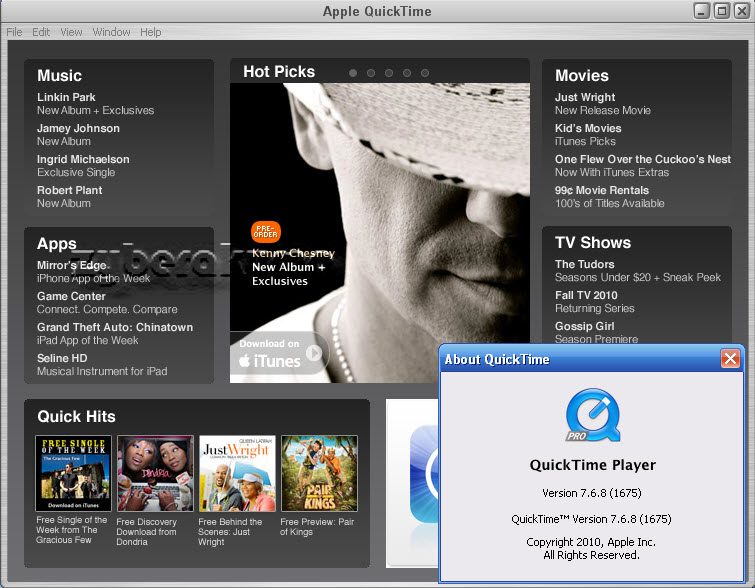Open Jamey Johnson New Album link

[x=78, y=134]
